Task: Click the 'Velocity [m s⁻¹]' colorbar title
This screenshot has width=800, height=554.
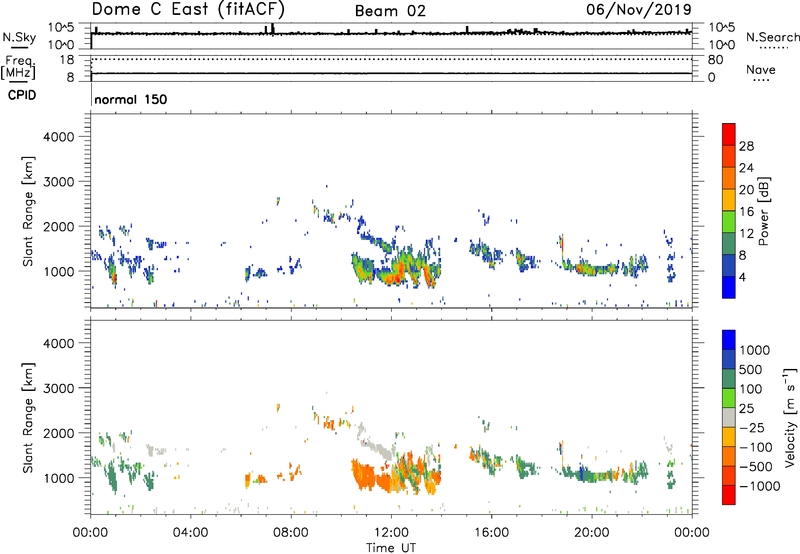Action: pos(790,417)
